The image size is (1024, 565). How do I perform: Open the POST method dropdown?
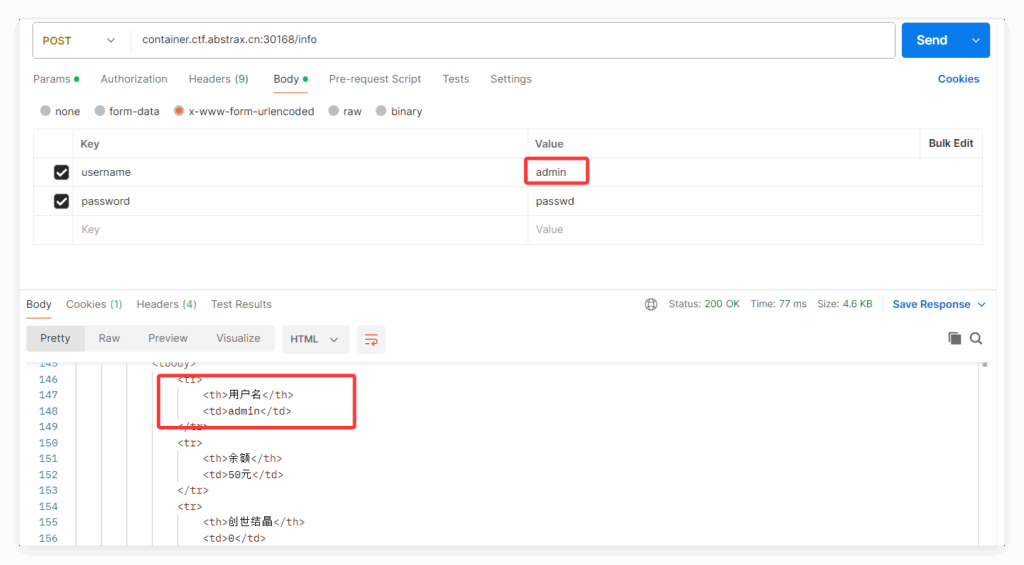[x=80, y=40]
